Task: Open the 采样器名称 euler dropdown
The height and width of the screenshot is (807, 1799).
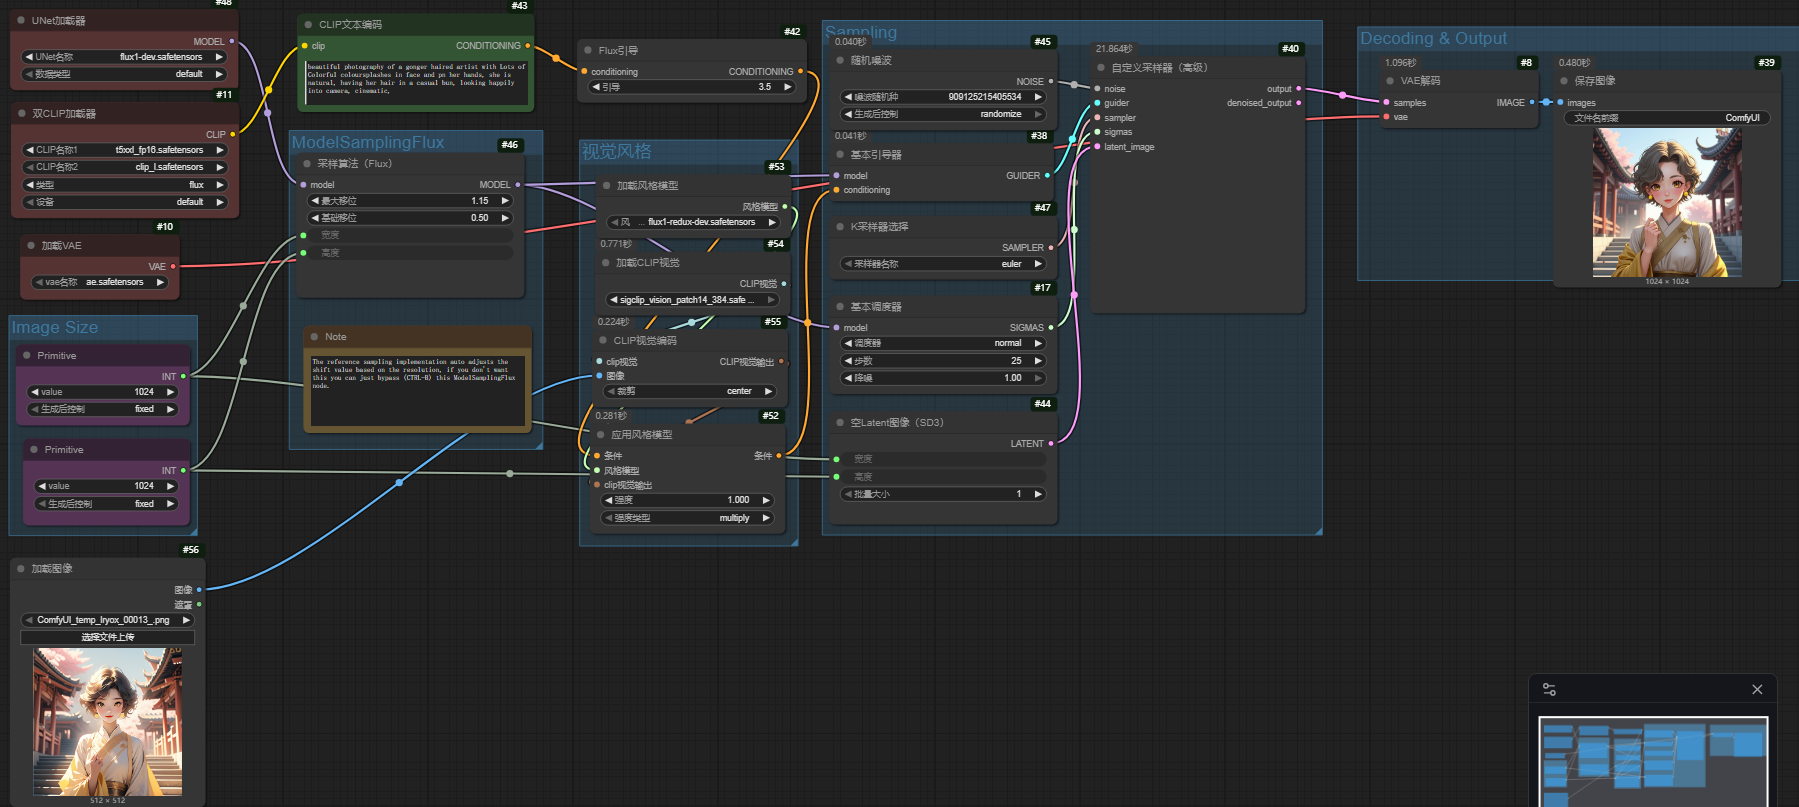Action: (944, 264)
